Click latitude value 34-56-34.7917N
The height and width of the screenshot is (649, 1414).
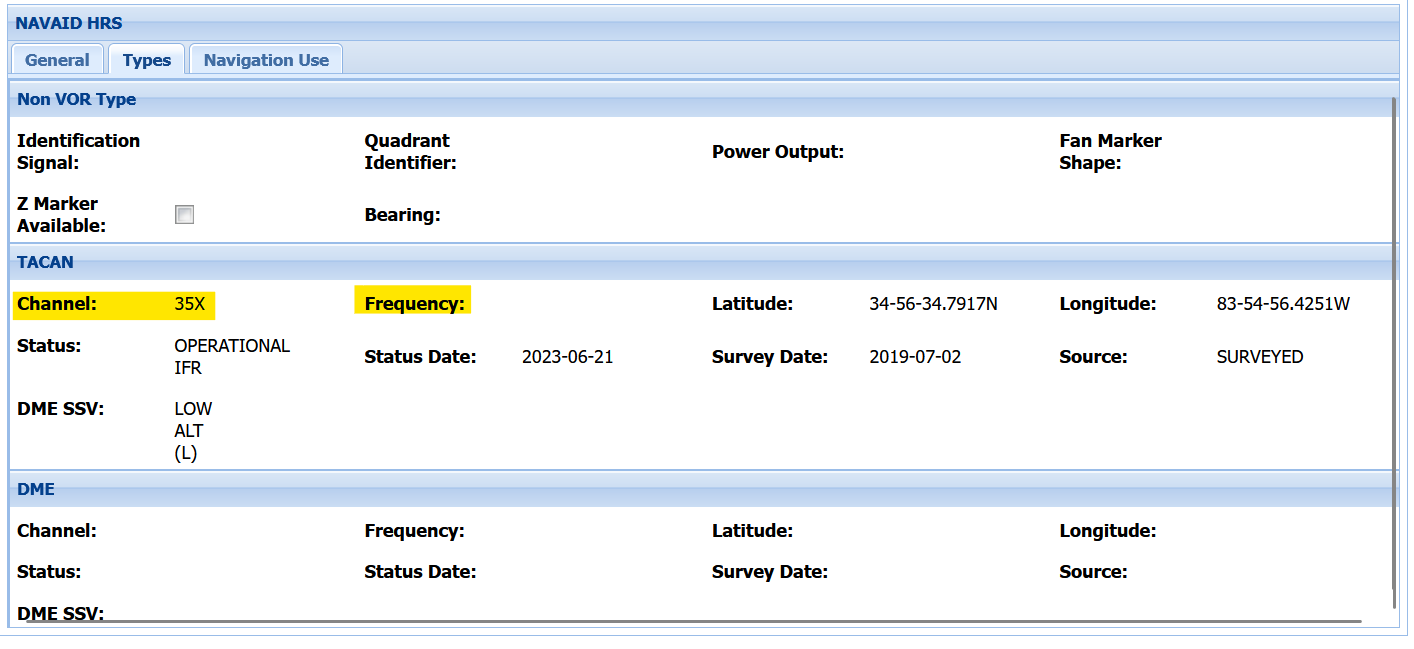tap(934, 304)
